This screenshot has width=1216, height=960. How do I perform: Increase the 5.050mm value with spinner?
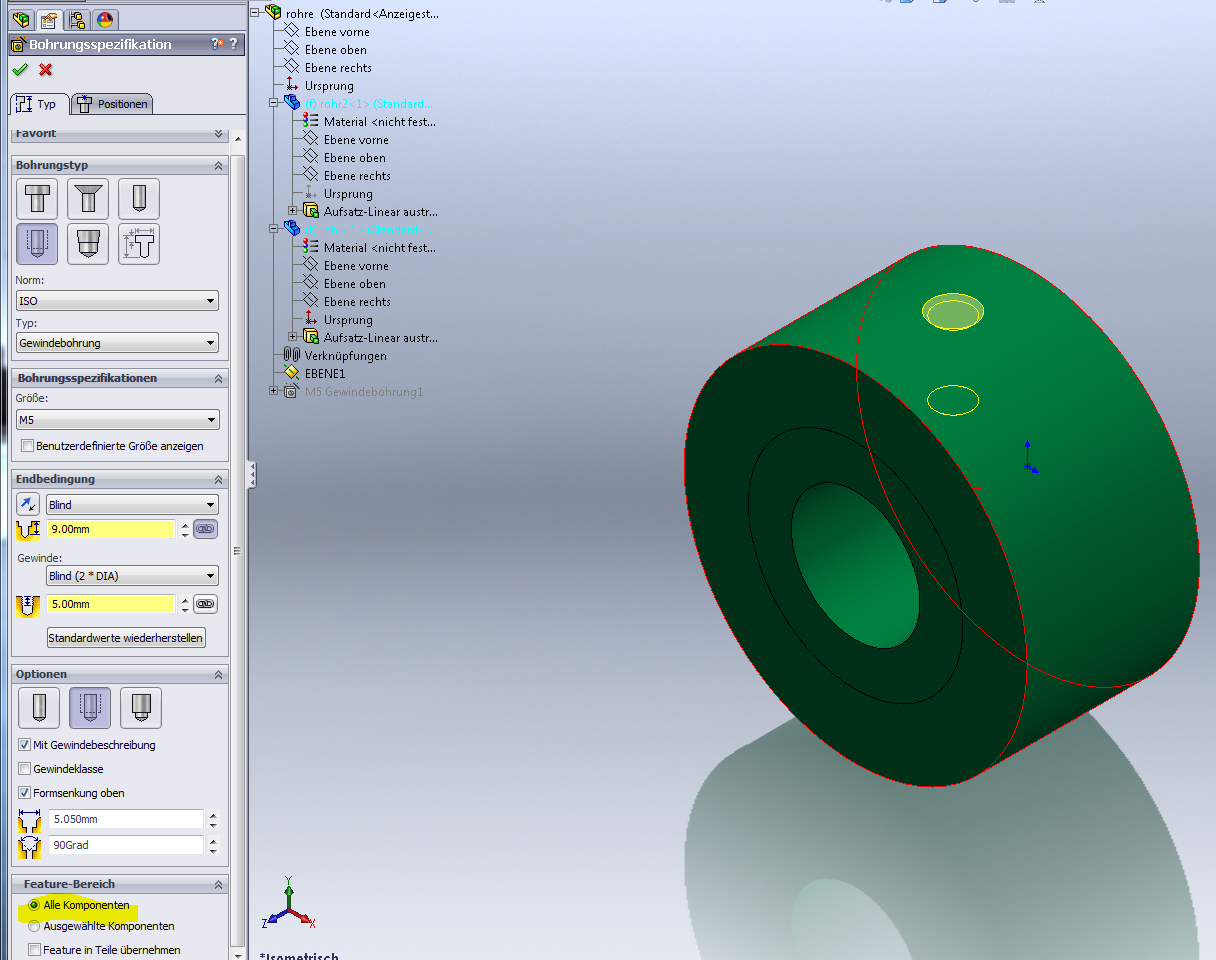[x=212, y=814]
